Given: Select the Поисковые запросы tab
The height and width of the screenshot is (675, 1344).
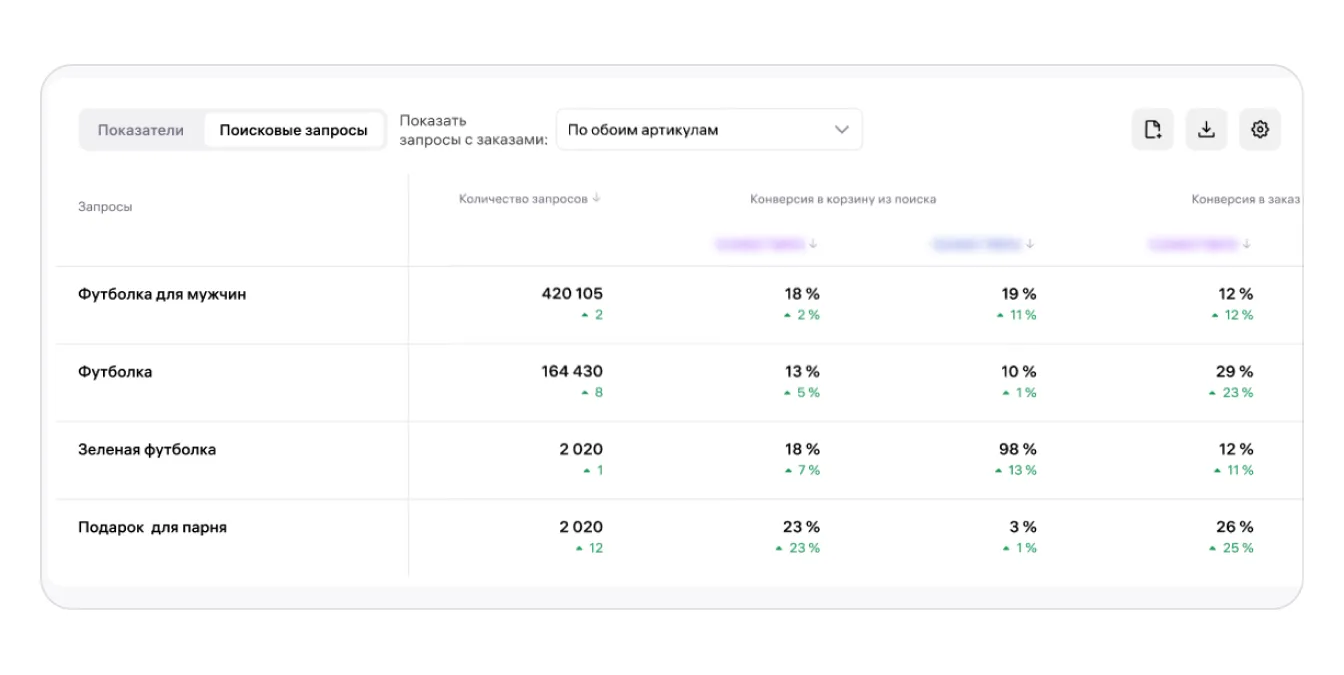Looking at the screenshot, I should coord(293,130).
